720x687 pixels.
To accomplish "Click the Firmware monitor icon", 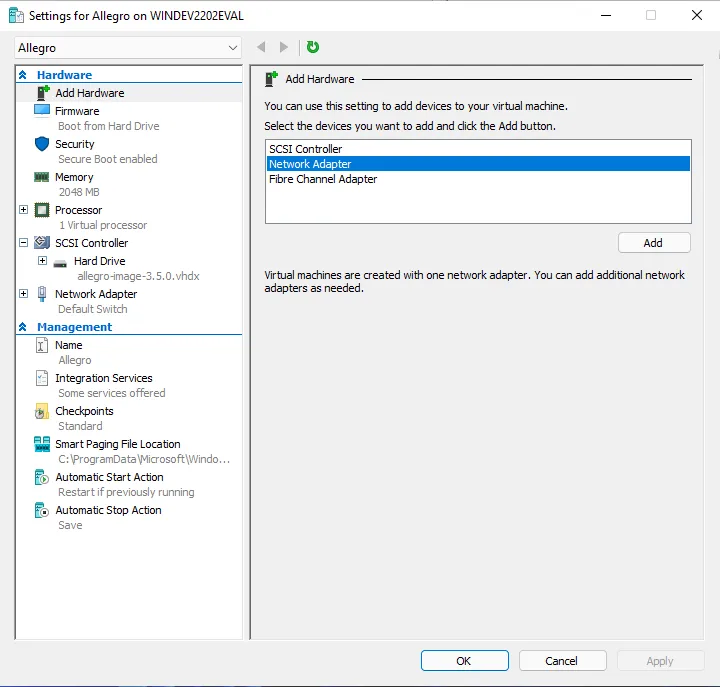I will (42, 111).
